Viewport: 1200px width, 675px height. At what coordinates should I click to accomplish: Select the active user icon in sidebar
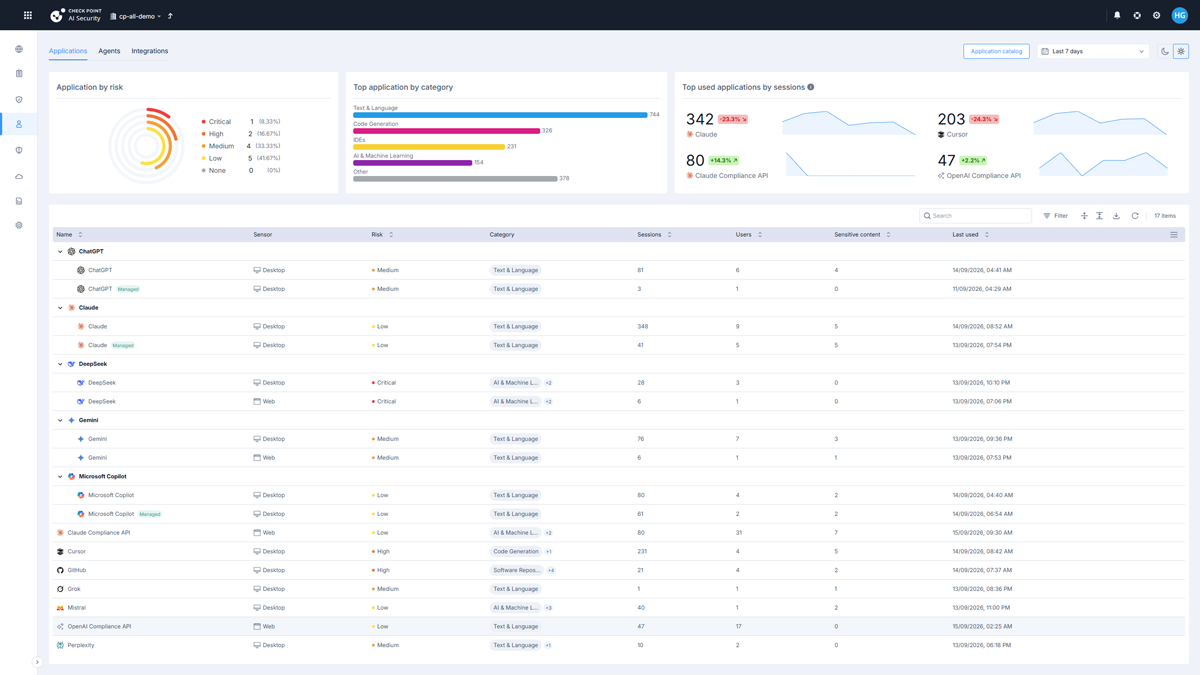click(x=19, y=124)
